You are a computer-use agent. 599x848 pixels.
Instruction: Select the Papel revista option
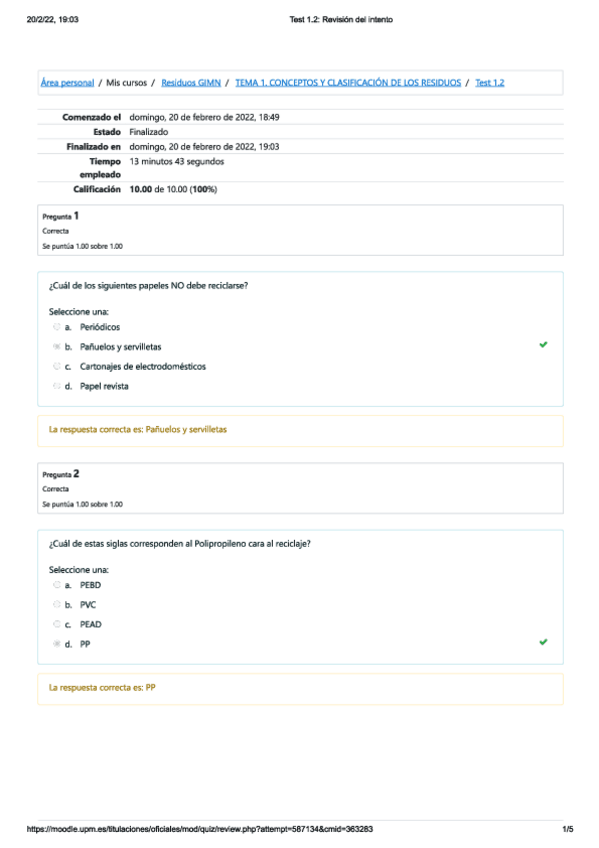(x=57, y=386)
